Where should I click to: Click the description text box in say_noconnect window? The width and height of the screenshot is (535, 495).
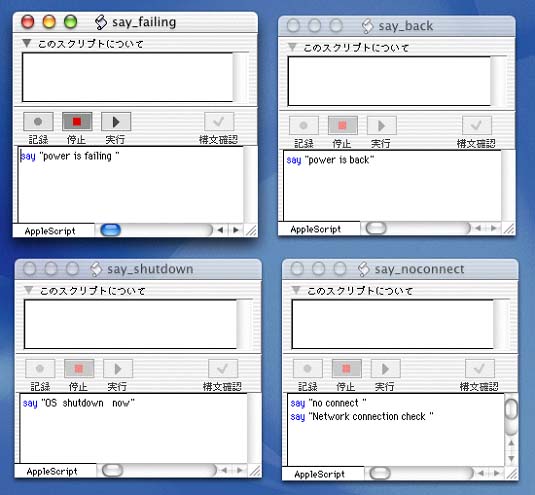pos(393,324)
